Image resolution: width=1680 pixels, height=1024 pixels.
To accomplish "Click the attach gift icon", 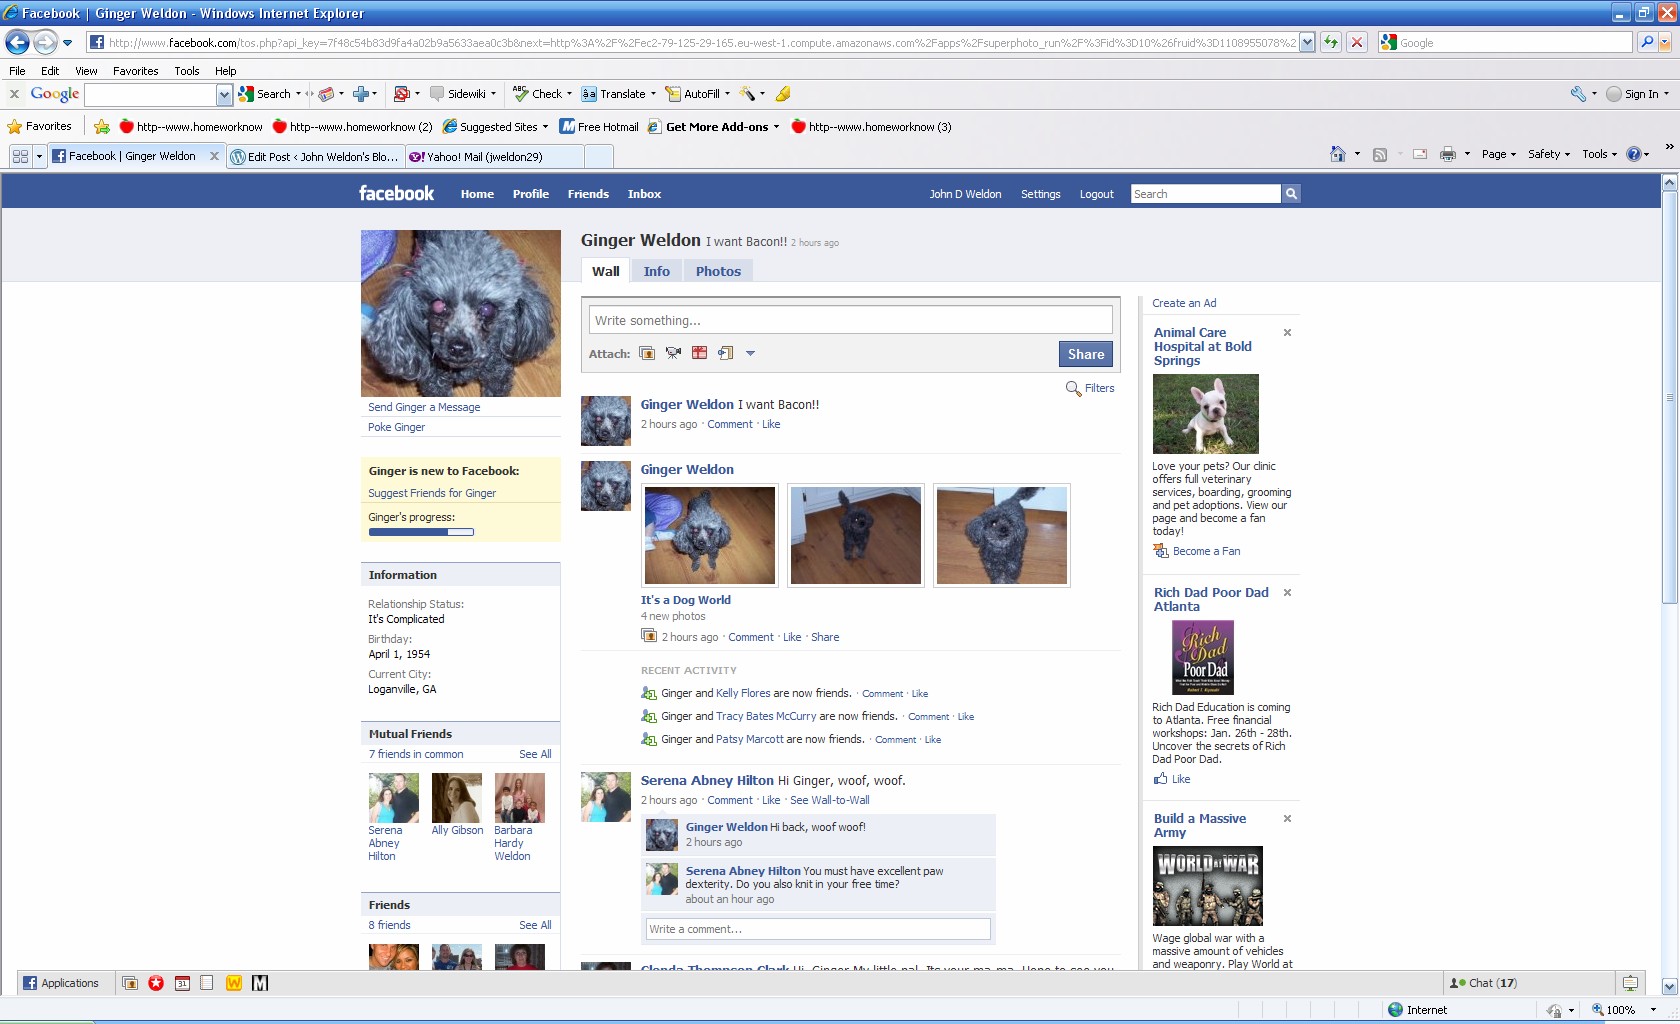I will pos(699,353).
